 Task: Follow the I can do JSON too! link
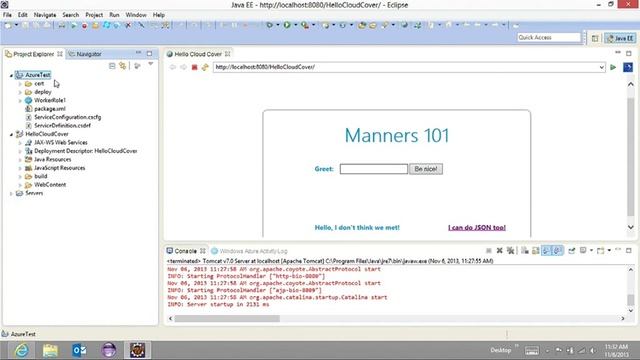[477, 228]
